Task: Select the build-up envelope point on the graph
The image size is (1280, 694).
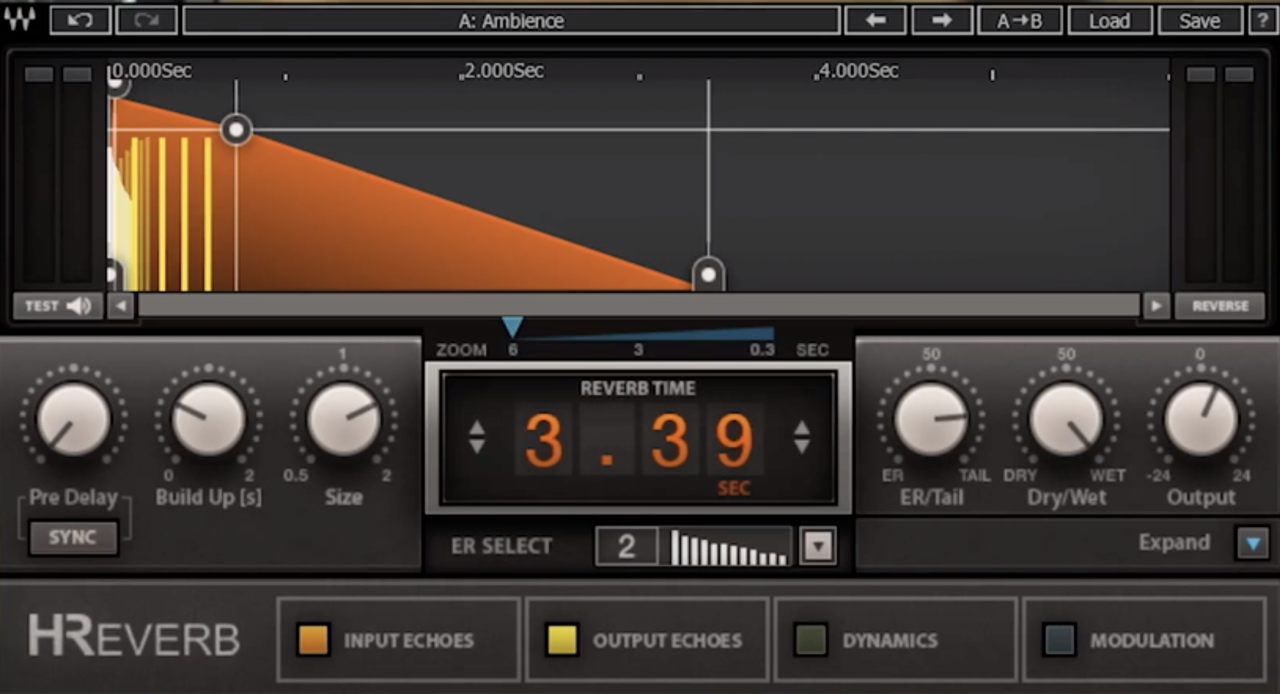Action: [x=236, y=129]
